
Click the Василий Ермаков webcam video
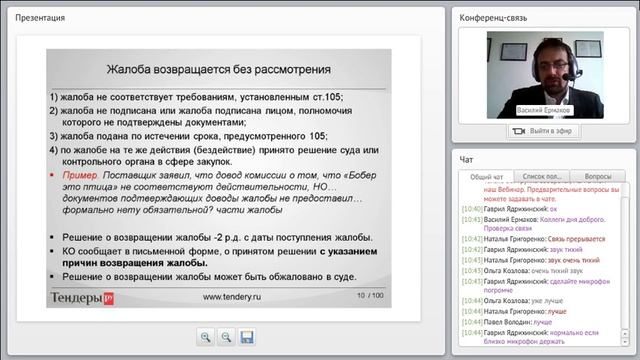pyautogui.click(x=545, y=75)
